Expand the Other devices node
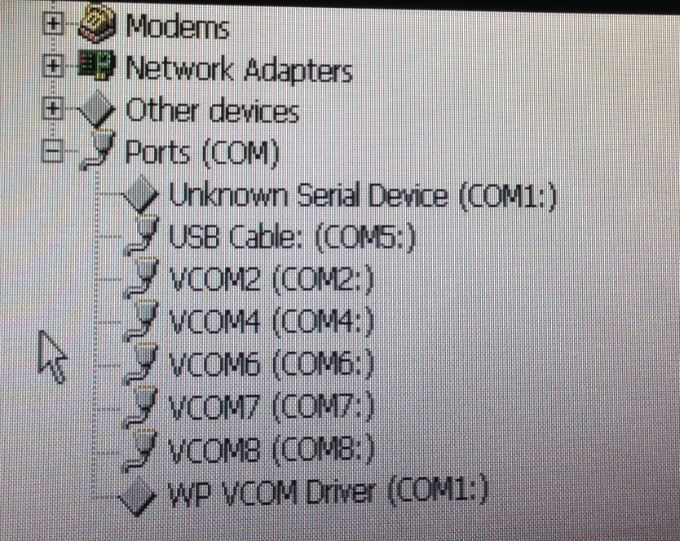 (x=53, y=108)
